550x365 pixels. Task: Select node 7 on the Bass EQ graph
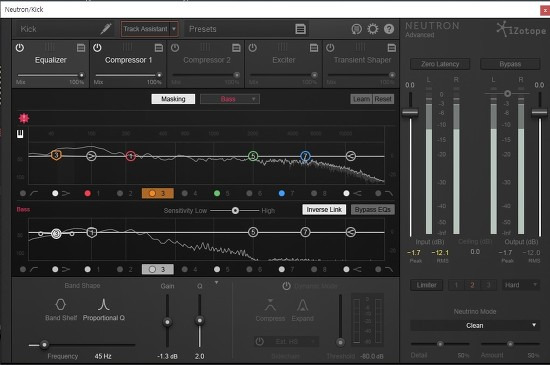tap(306, 232)
